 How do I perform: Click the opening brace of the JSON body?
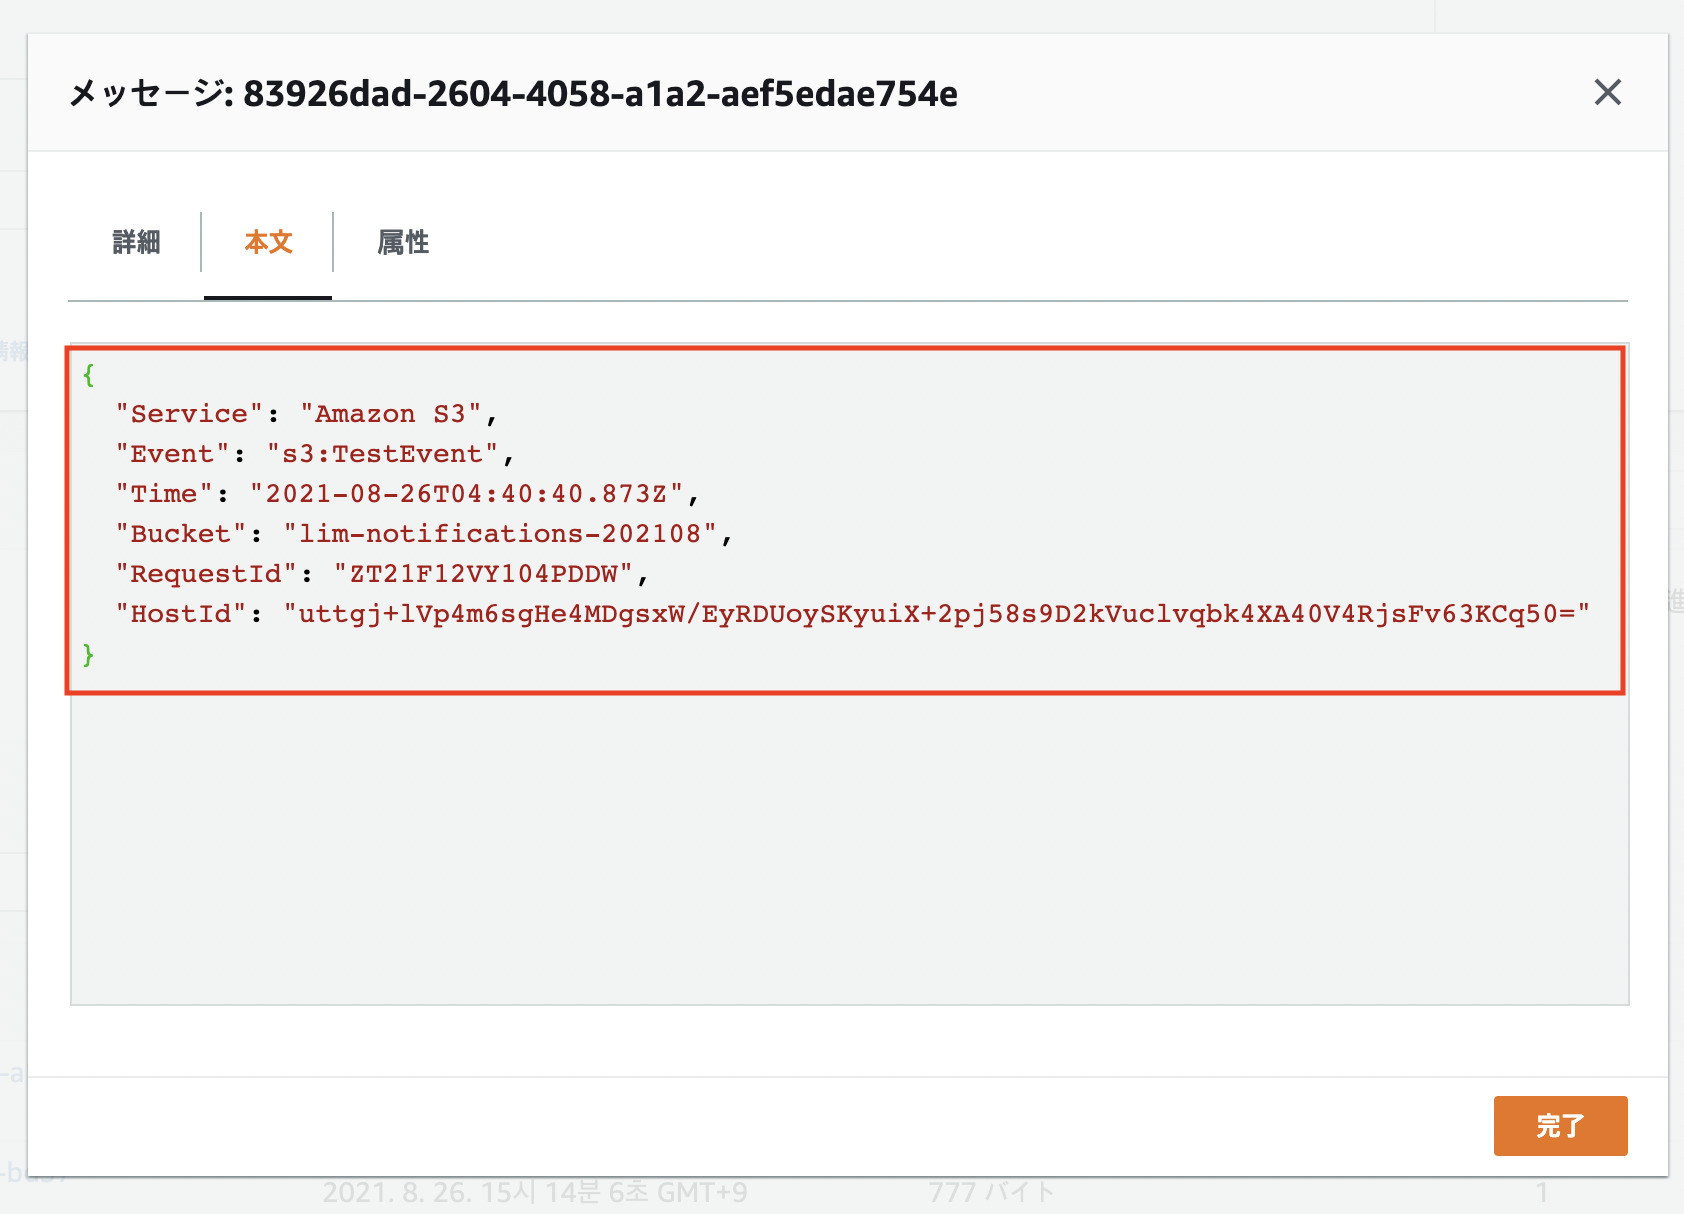(x=88, y=373)
